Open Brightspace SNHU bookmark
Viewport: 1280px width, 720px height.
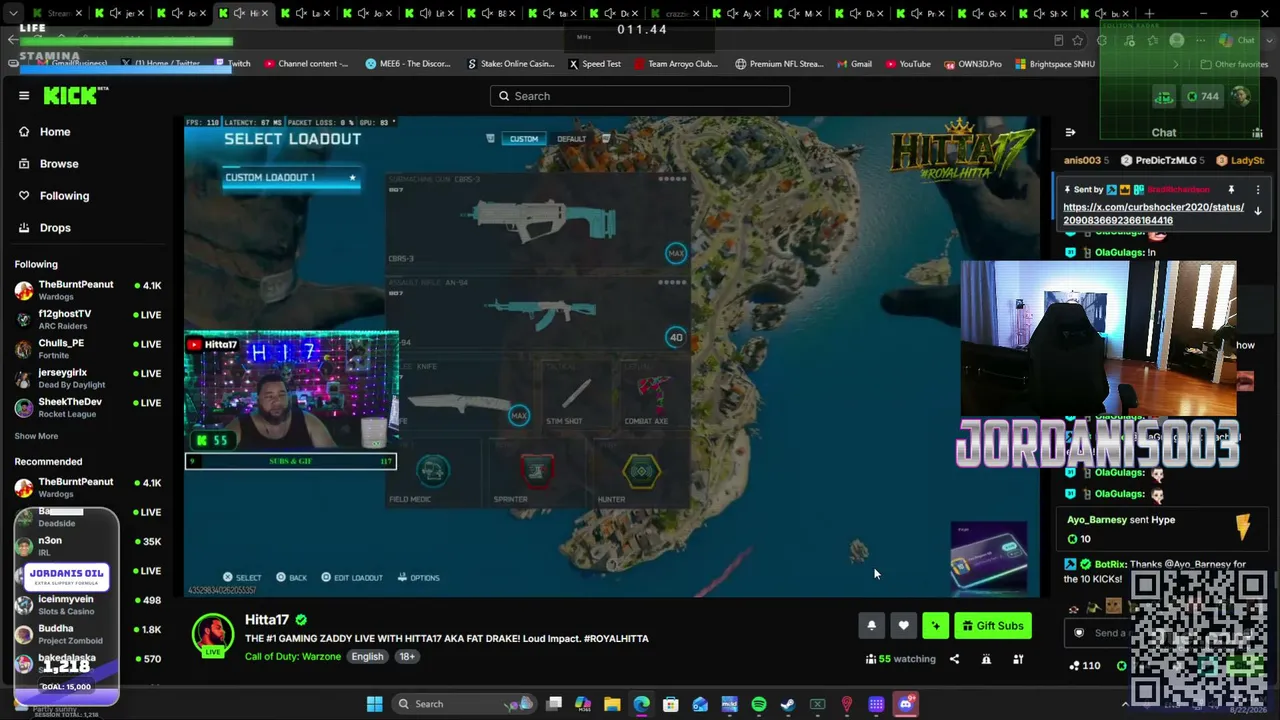click(x=1055, y=64)
